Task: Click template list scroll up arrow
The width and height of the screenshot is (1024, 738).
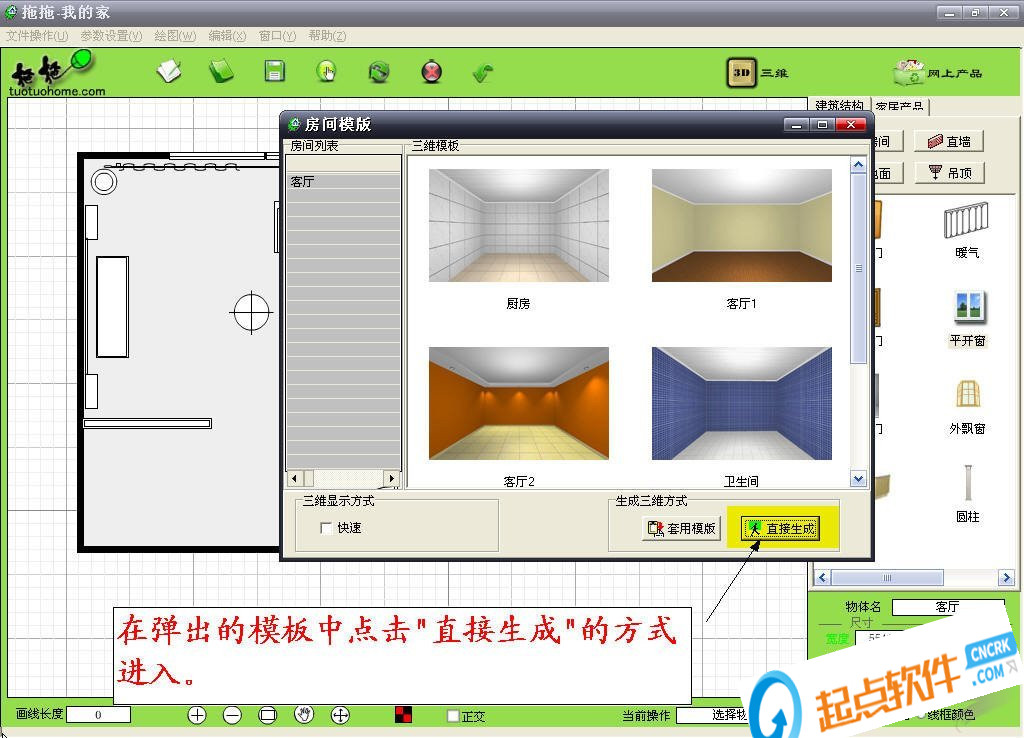Action: (858, 165)
